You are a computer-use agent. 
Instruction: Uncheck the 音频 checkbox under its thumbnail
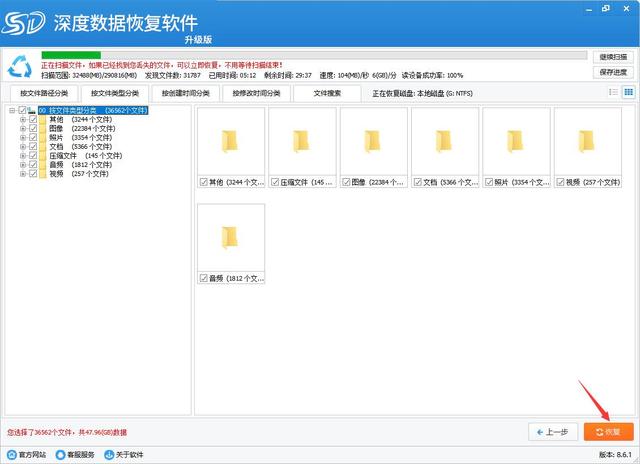[x=204, y=278]
